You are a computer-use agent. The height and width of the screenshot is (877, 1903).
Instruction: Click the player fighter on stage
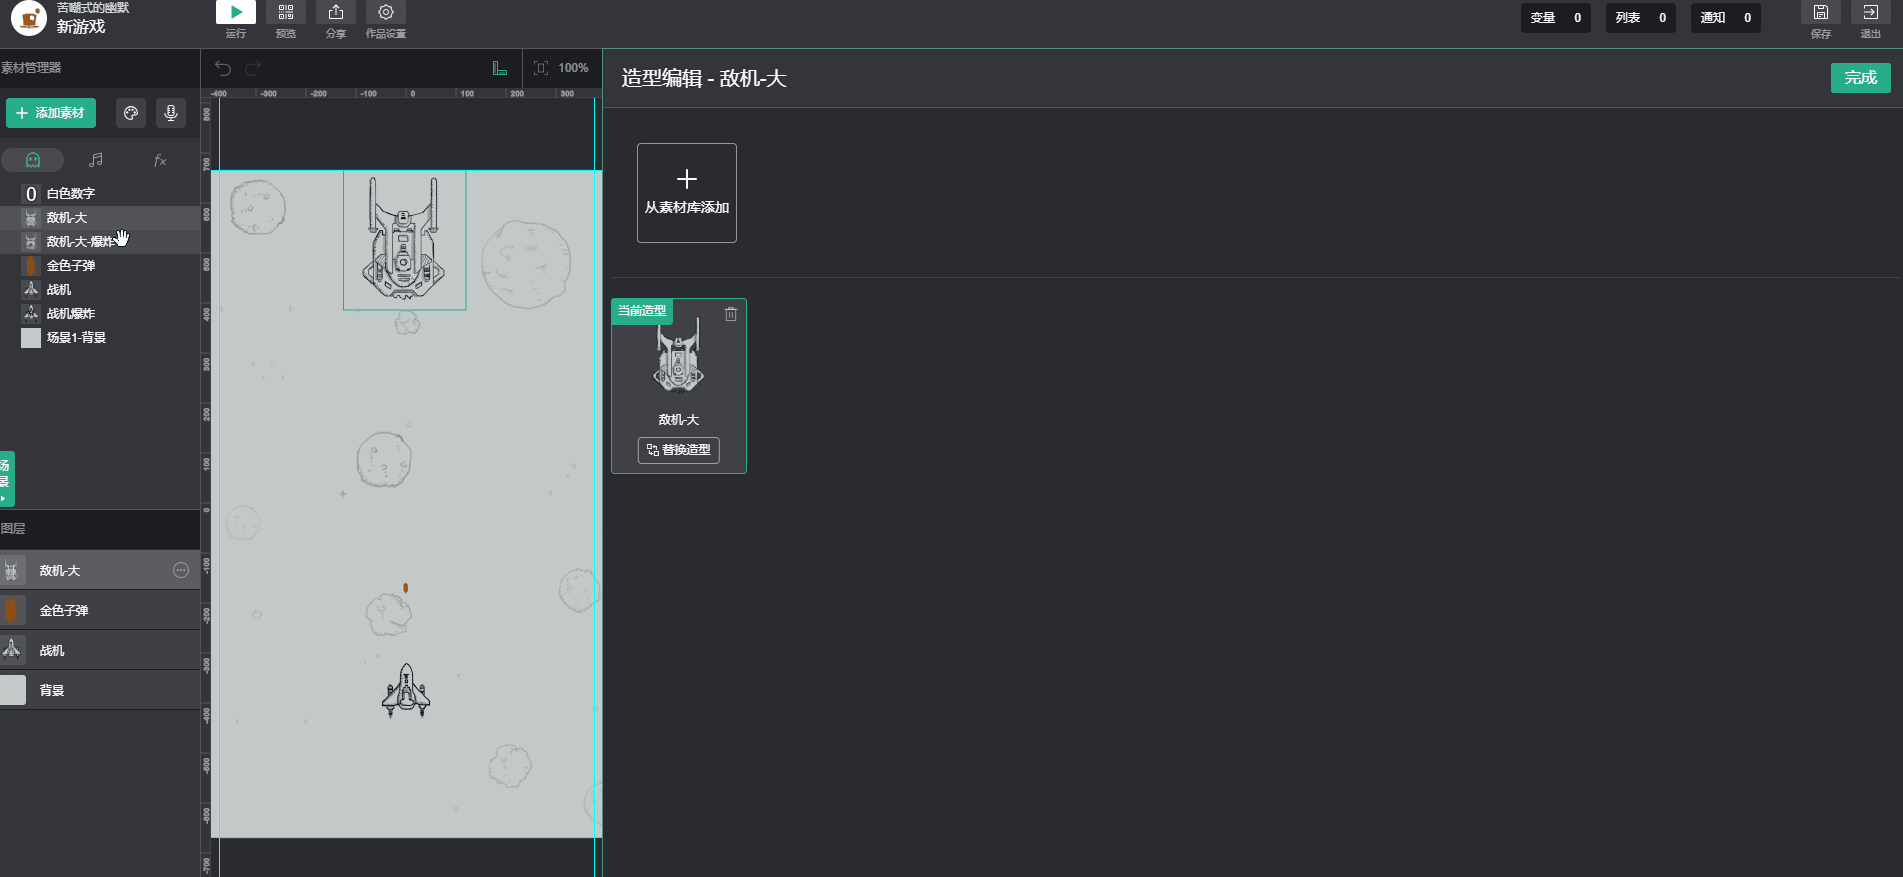click(406, 691)
